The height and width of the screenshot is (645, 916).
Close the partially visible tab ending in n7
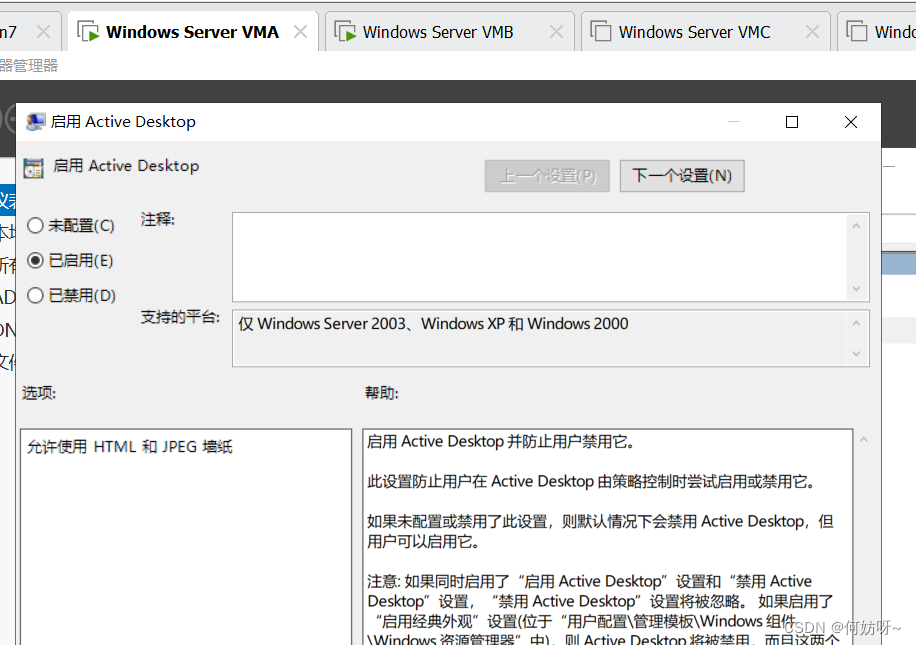(x=43, y=32)
